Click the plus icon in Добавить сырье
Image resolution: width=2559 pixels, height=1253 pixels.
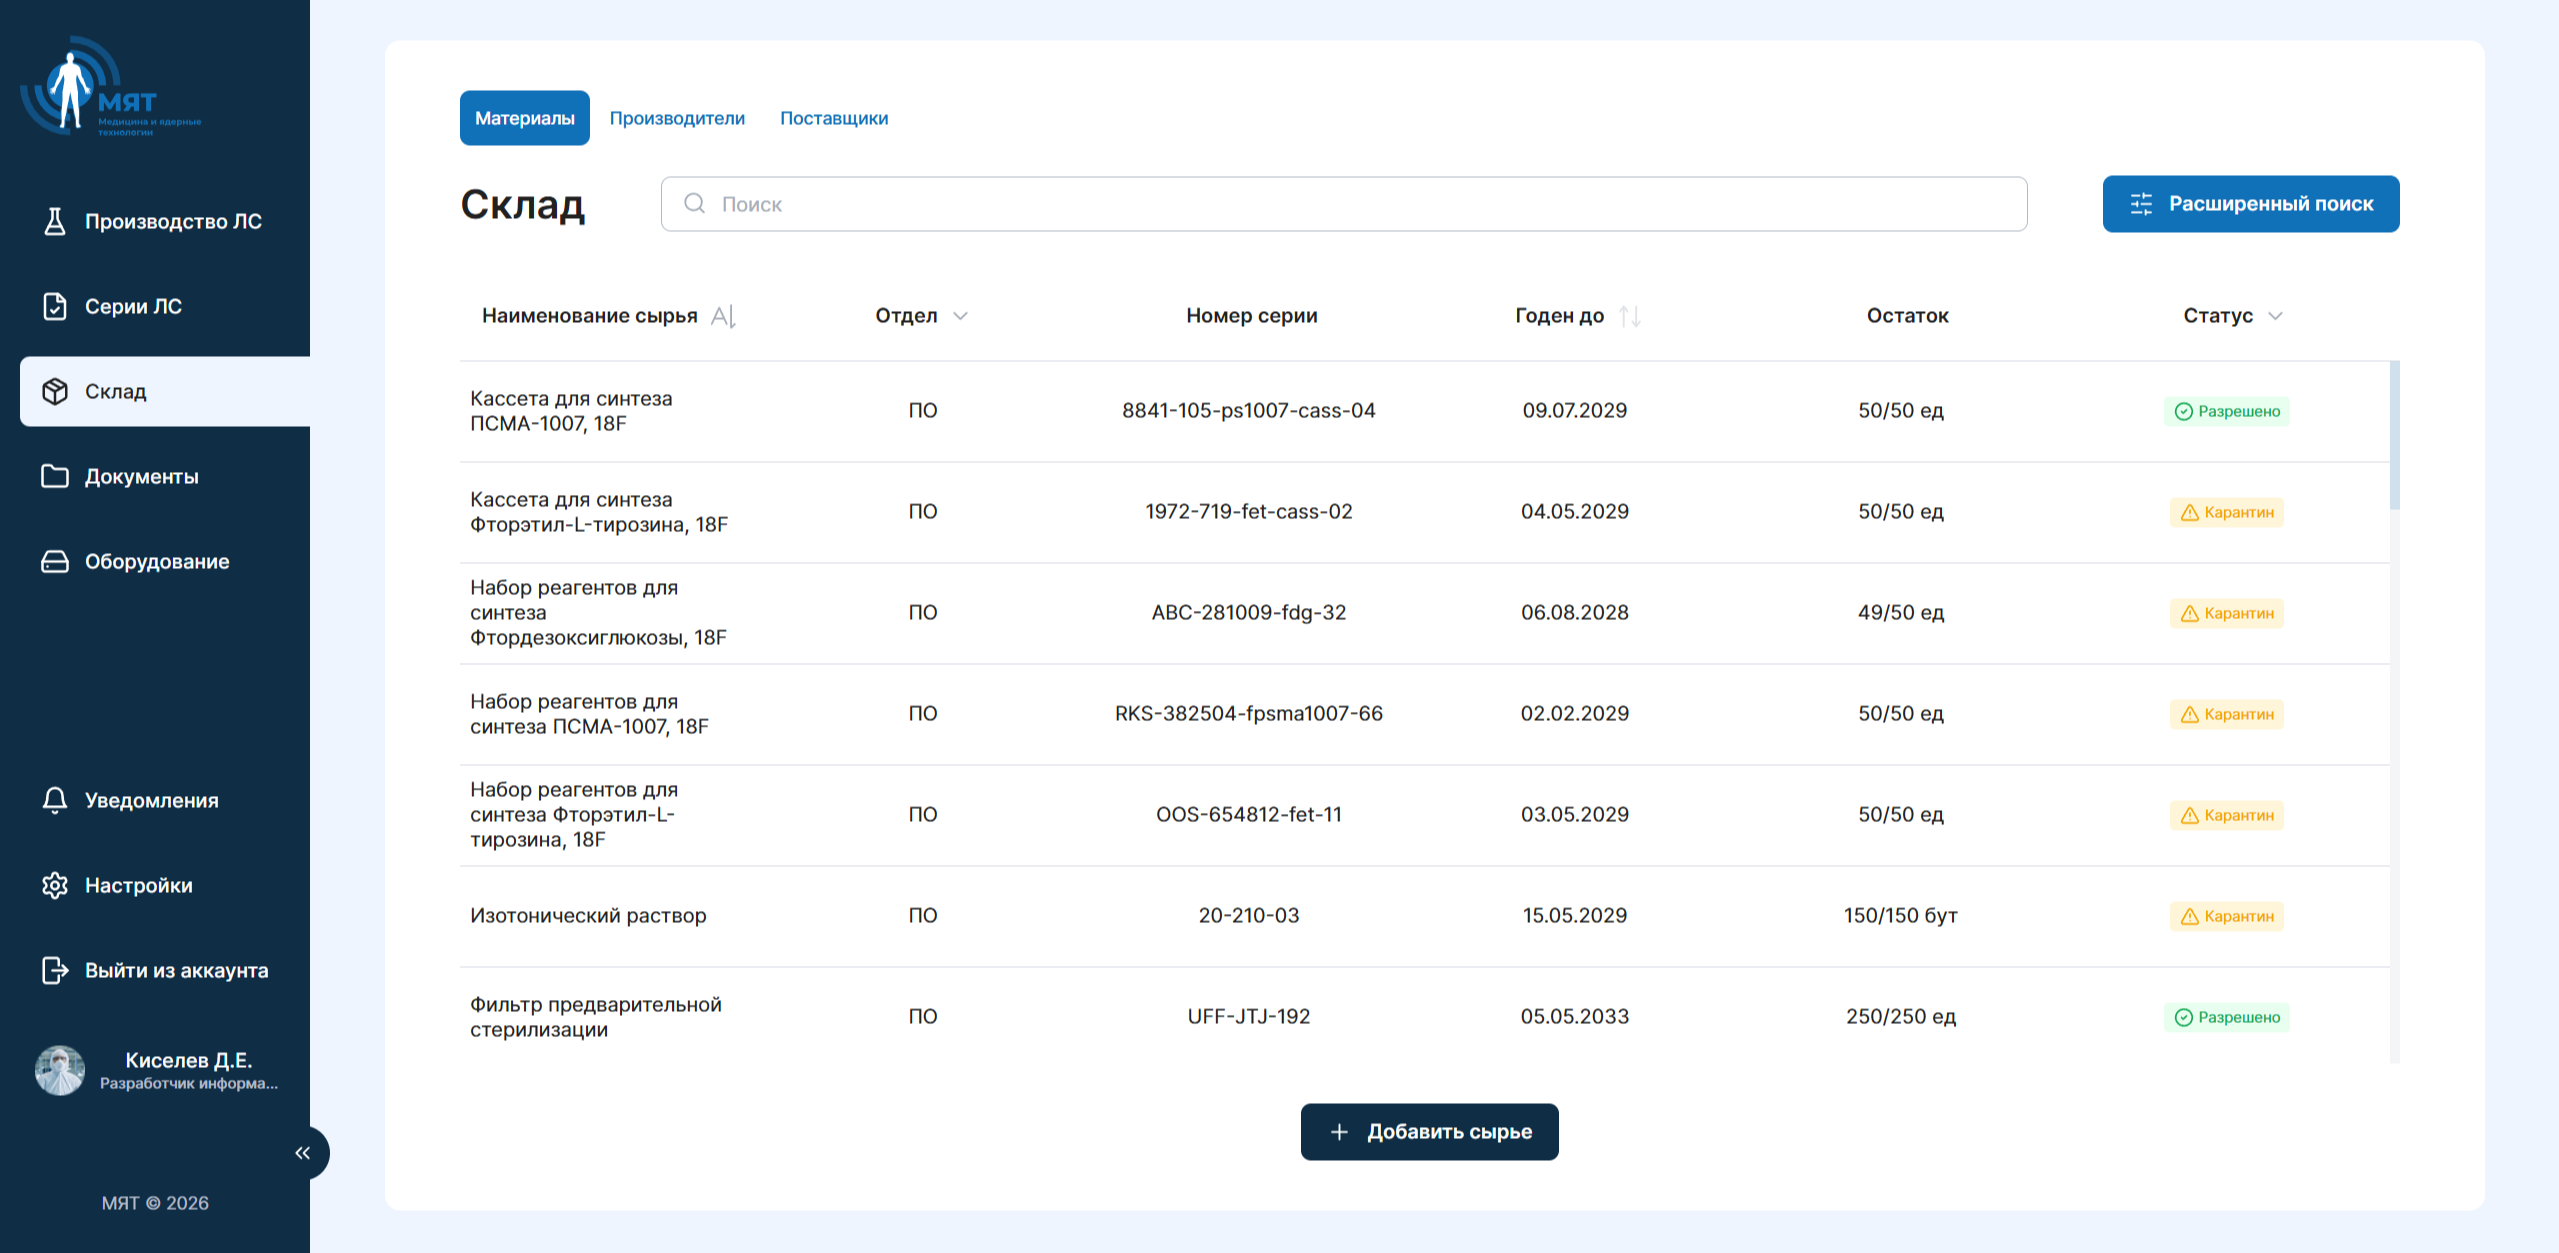[1340, 1132]
